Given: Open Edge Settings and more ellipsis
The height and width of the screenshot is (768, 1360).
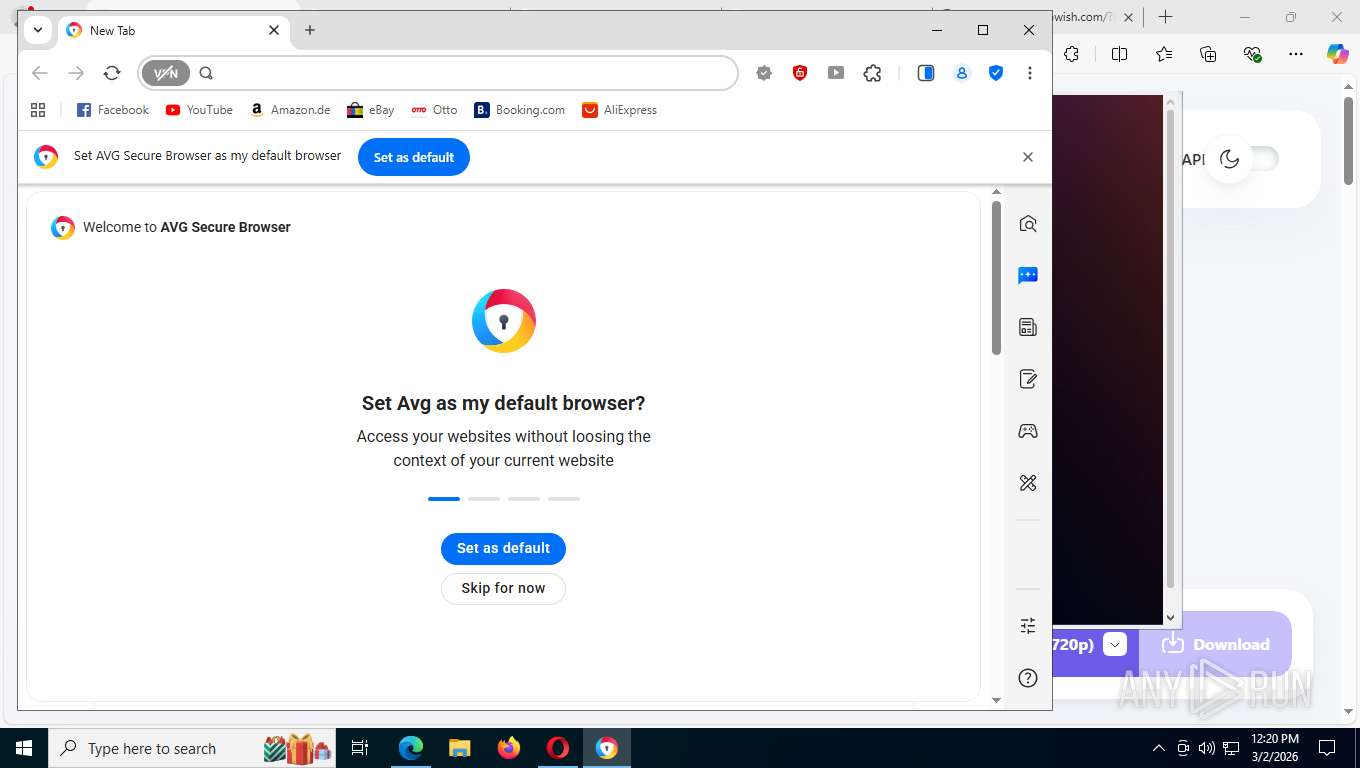Looking at the screenshot, I should [1296, 54].
